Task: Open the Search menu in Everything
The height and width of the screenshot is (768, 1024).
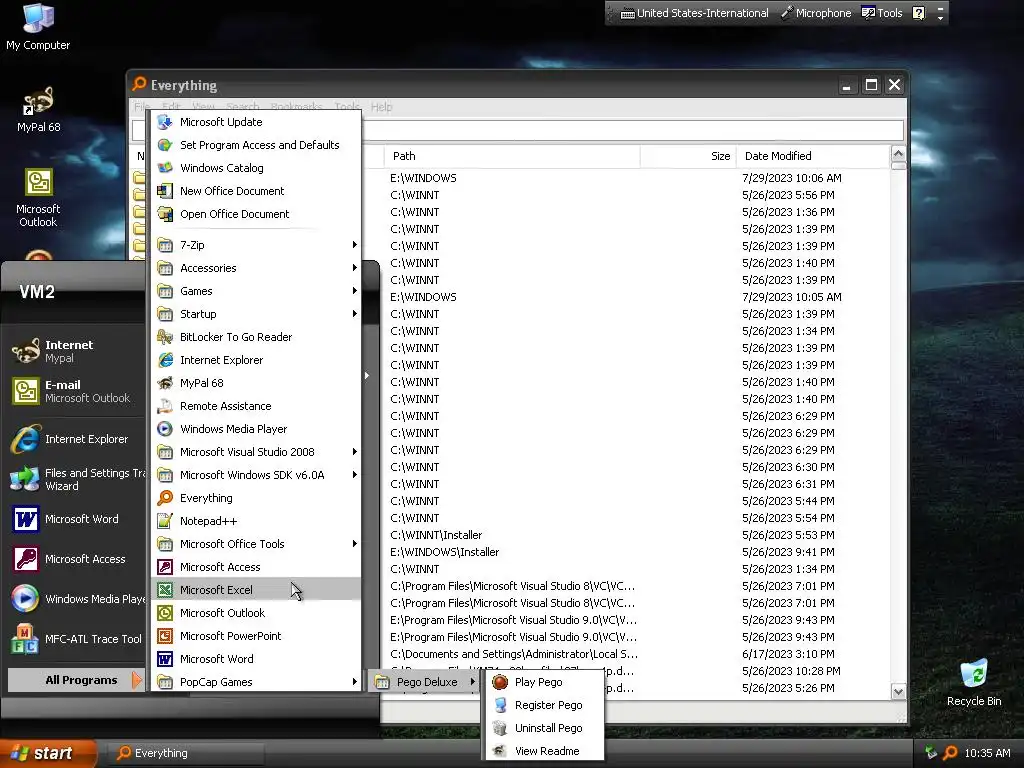Action: (243, 107)
